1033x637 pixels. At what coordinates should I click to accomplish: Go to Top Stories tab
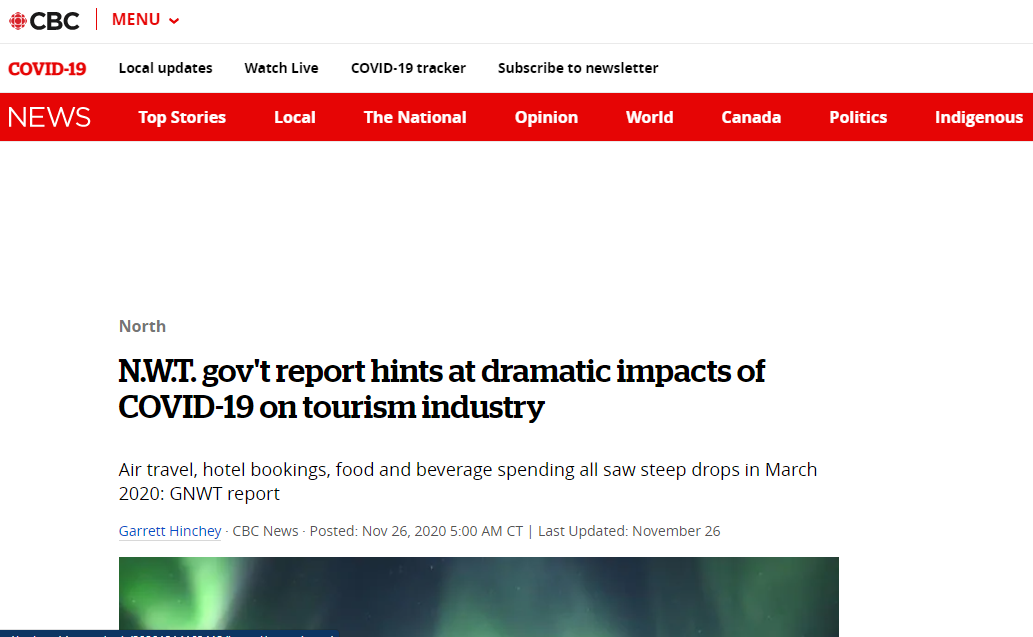click(182, 117)
